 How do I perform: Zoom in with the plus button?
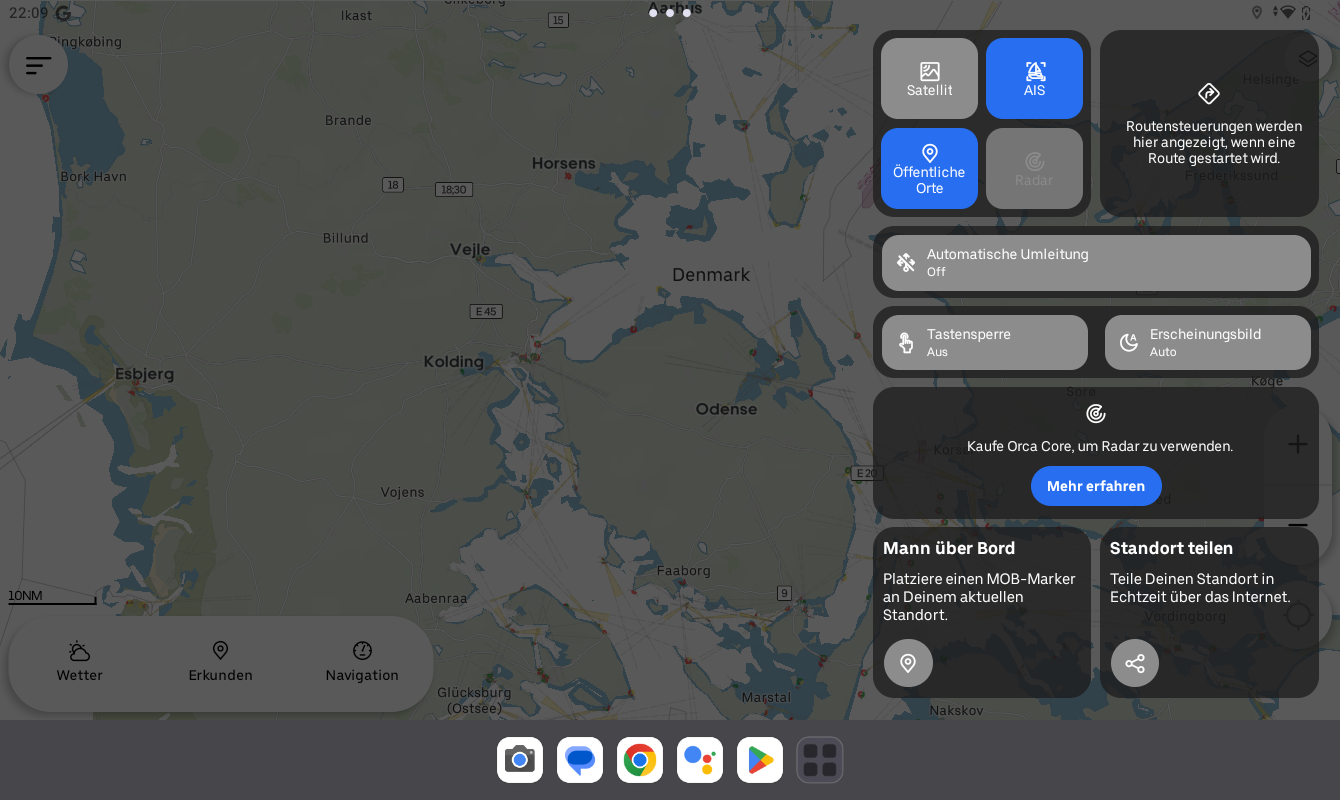click(1297, 444)
